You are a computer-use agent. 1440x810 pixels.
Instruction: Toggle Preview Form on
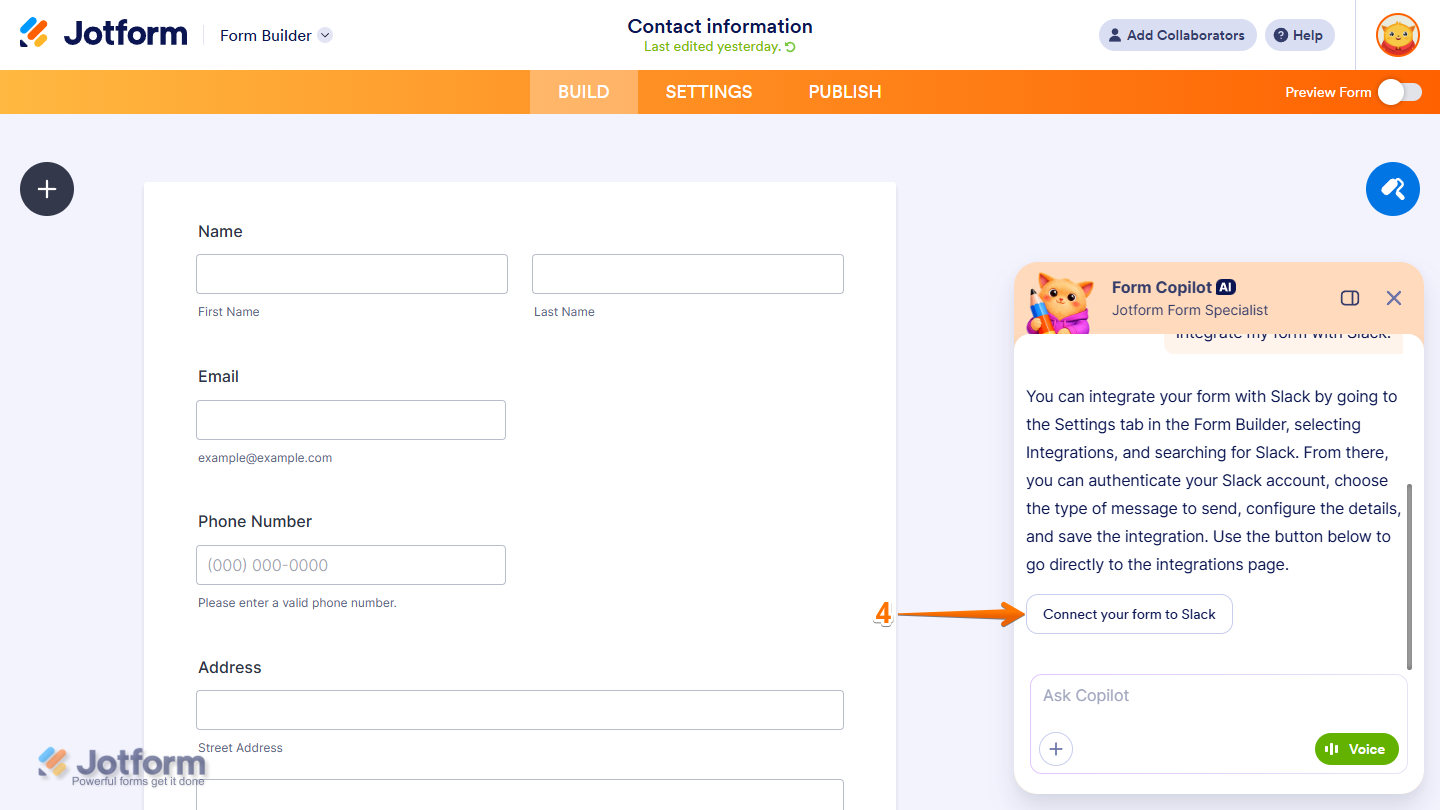click(x=1398, y=91)
